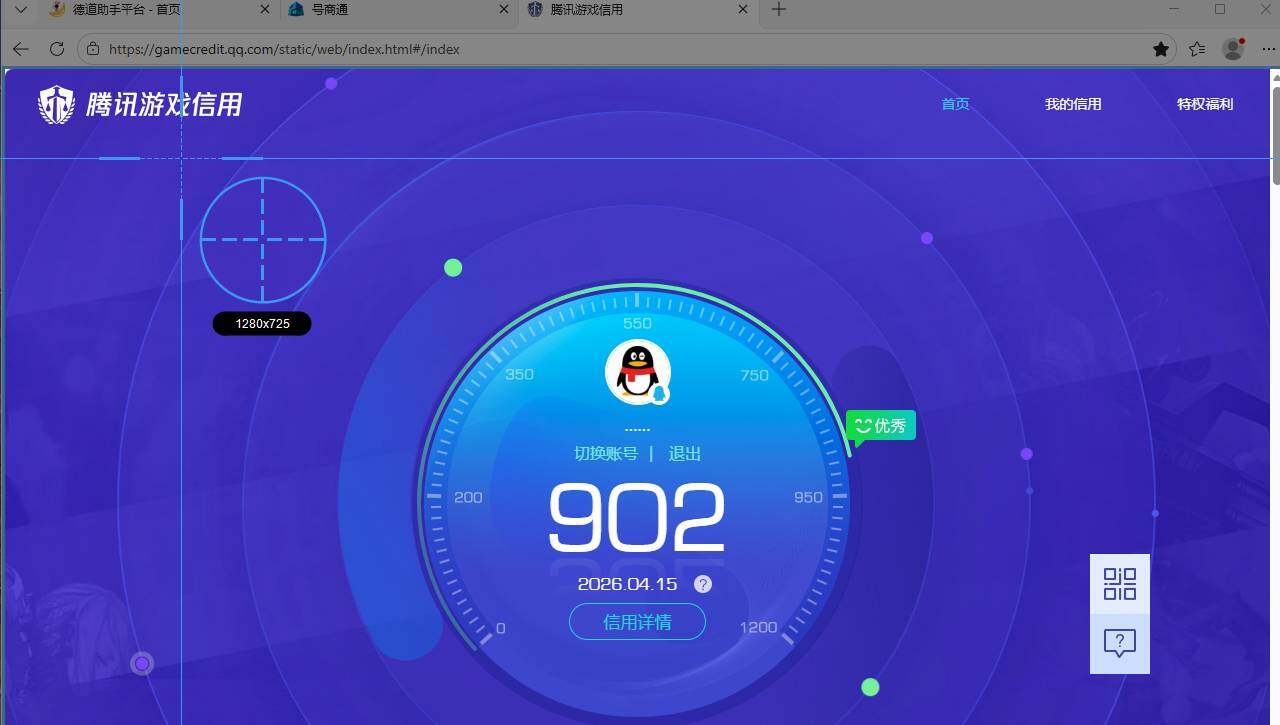This screenshot has height=725, width=1280.
Task: Click the 信用详情 button
Action: coord(637,622)
